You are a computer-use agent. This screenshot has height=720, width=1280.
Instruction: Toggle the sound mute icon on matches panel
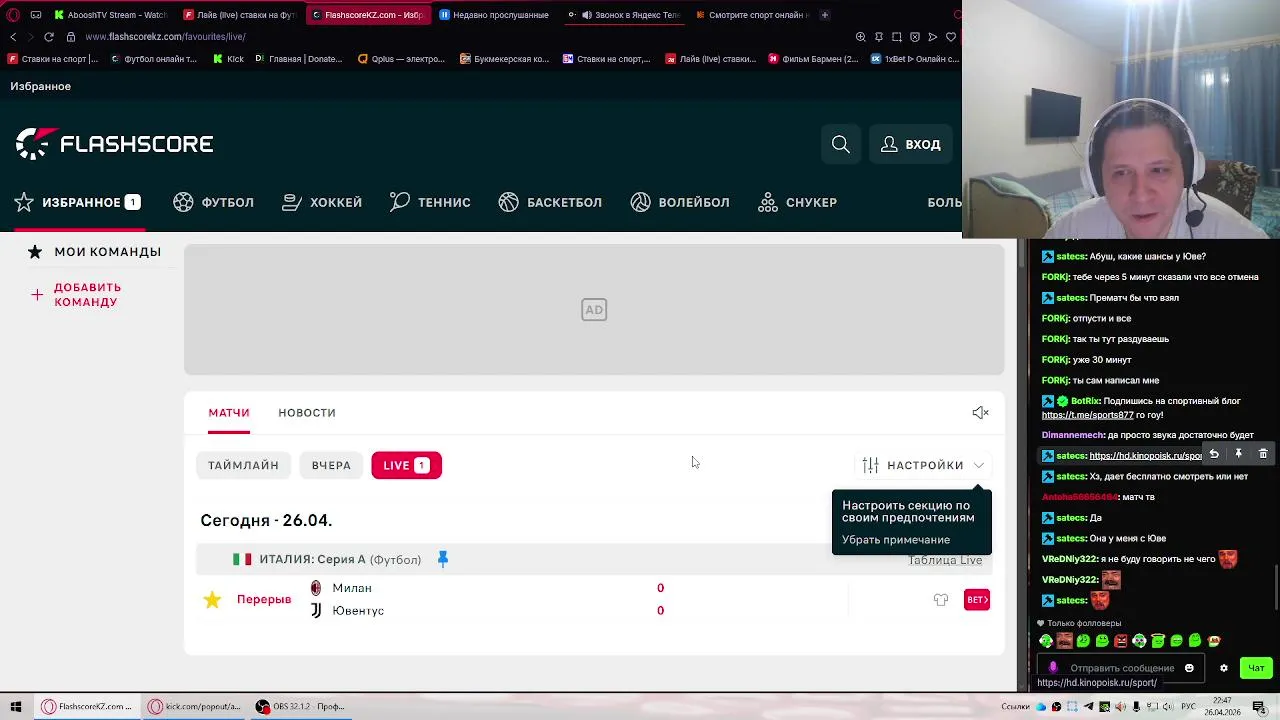980,413
